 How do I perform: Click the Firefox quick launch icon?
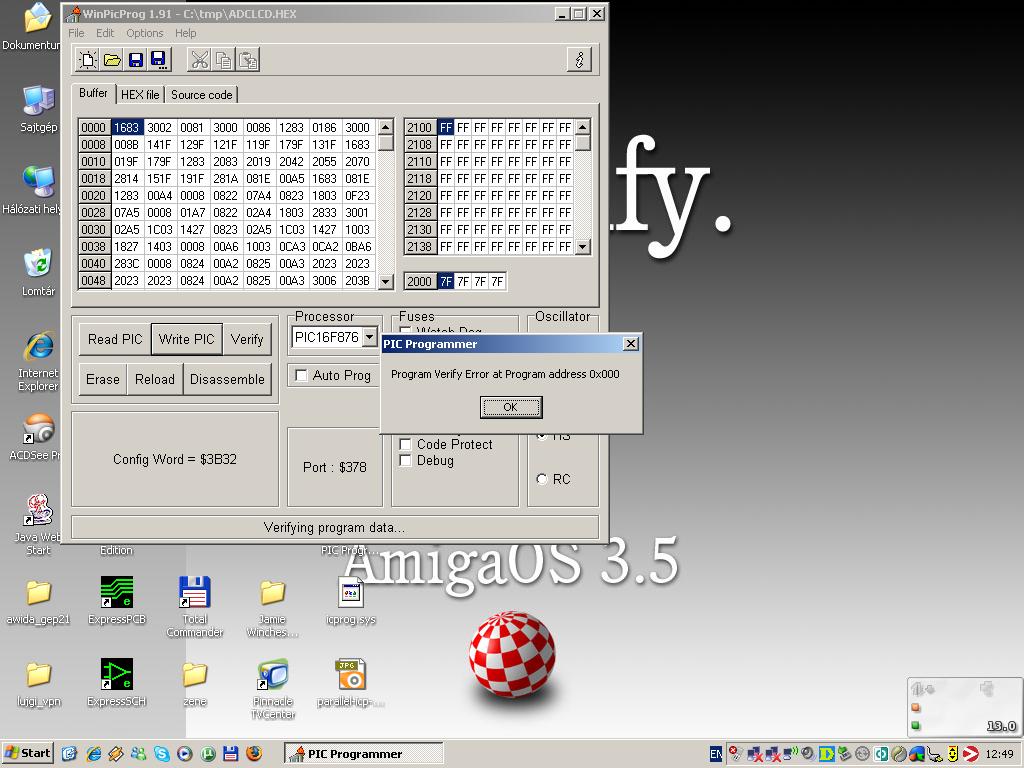click(x=254, y=754)
